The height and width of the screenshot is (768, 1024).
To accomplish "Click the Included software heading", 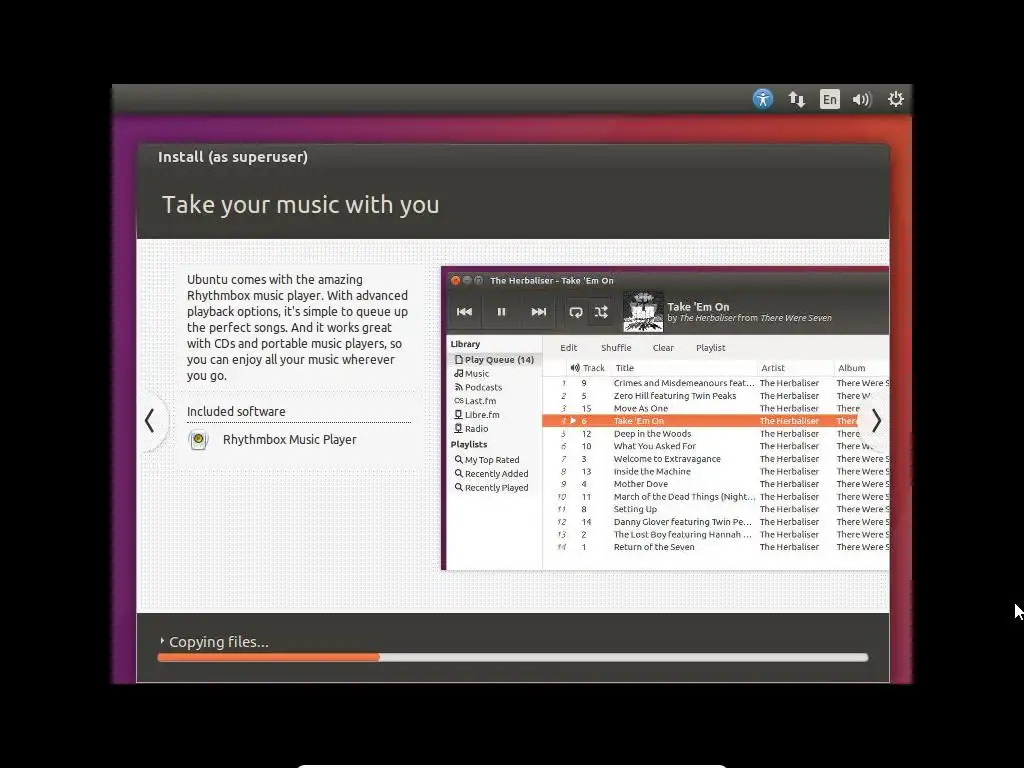I will [236, 411].
